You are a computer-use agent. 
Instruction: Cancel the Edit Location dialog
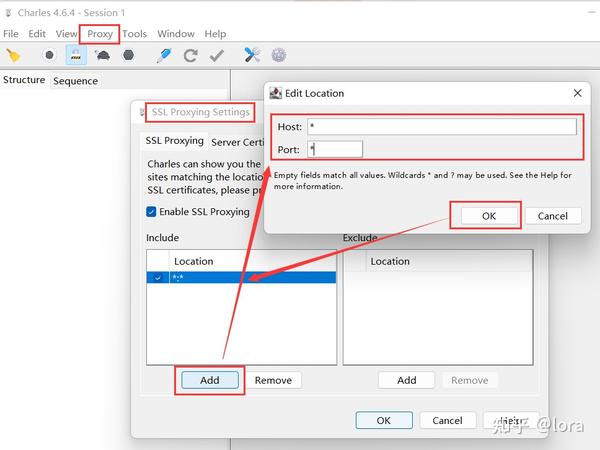[x=553, y=216]
